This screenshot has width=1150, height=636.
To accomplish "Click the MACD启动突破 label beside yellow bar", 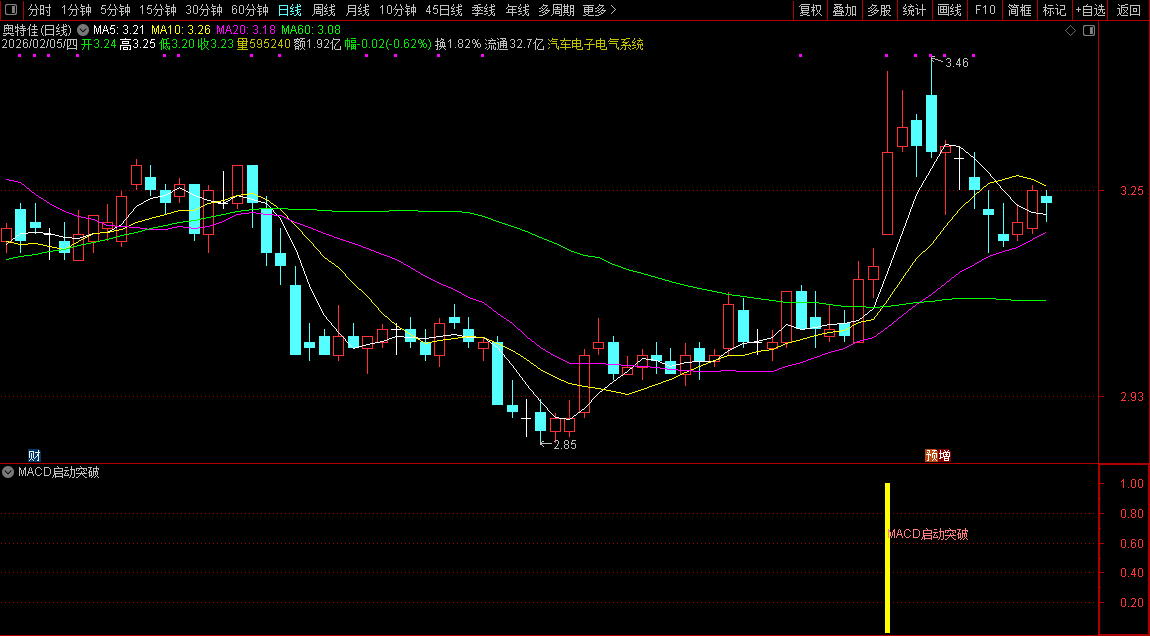I will click(928, 534).
